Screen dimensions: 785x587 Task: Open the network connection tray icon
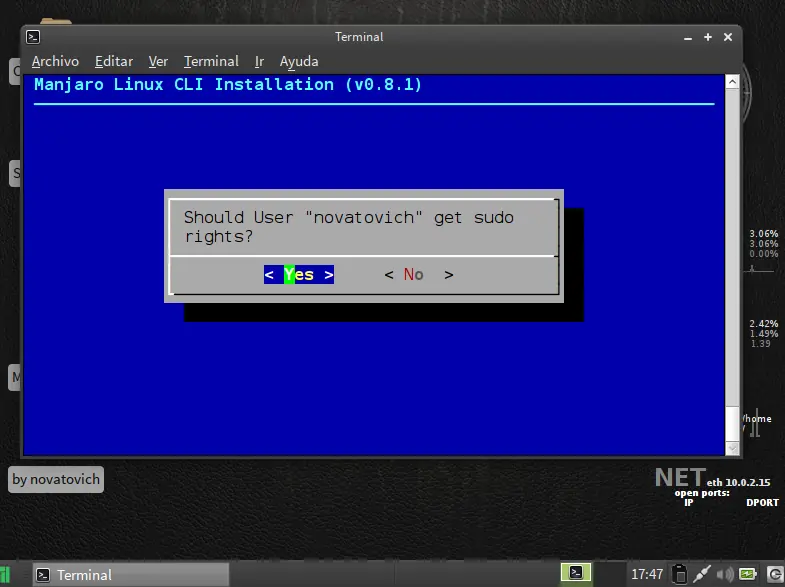pyautogui.click(x=702, y=574)
